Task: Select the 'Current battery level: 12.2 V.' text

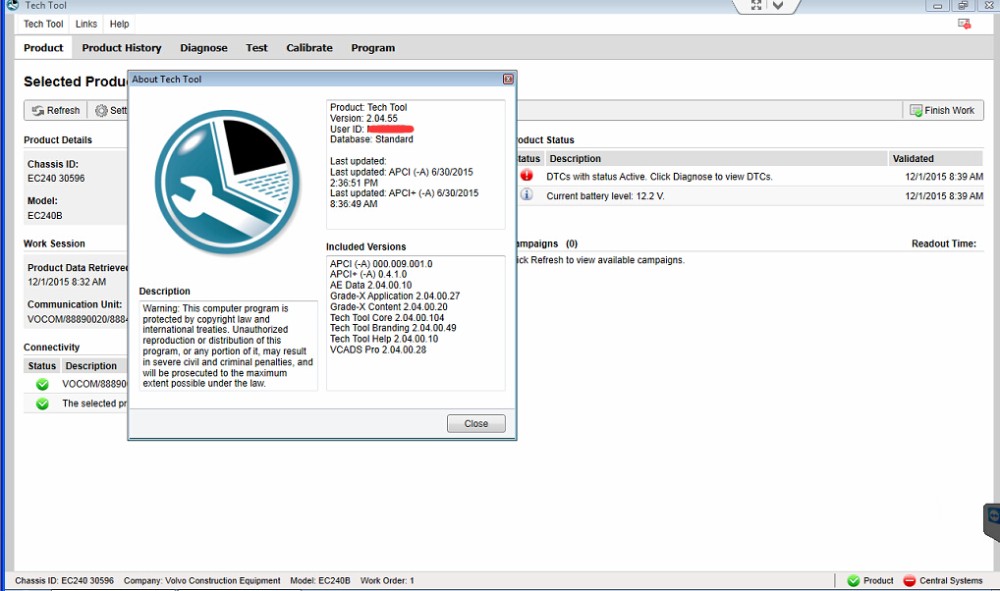Action: point(605,196)
